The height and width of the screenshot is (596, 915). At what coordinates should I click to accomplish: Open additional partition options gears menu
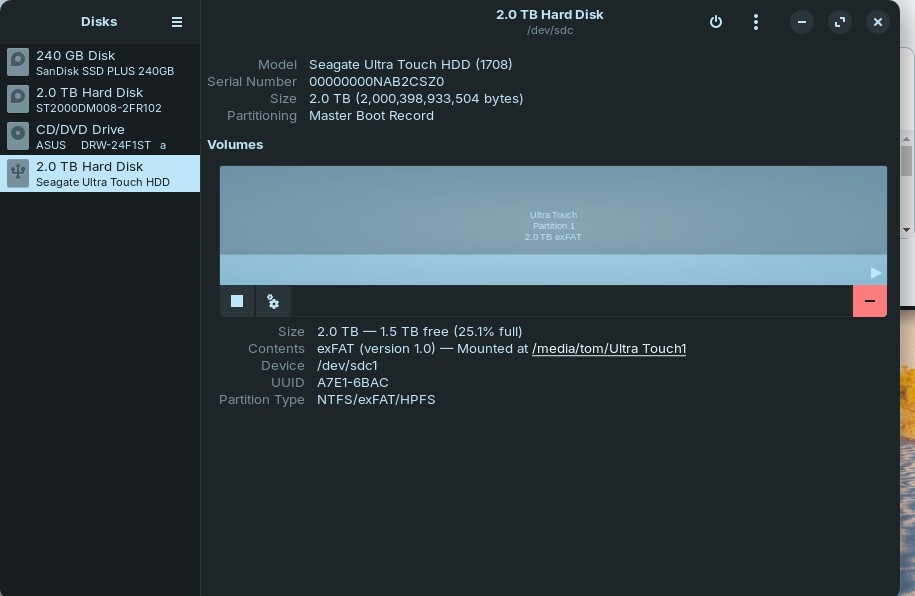click(273, 301)
